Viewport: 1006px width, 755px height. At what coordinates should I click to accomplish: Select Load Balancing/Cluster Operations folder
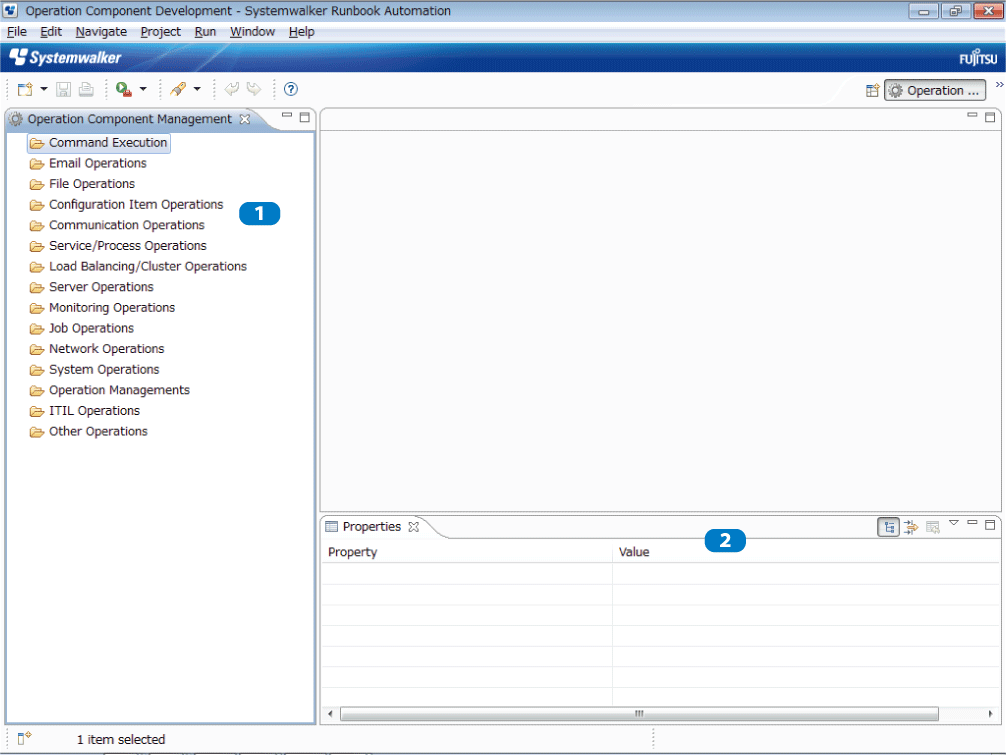138,266
